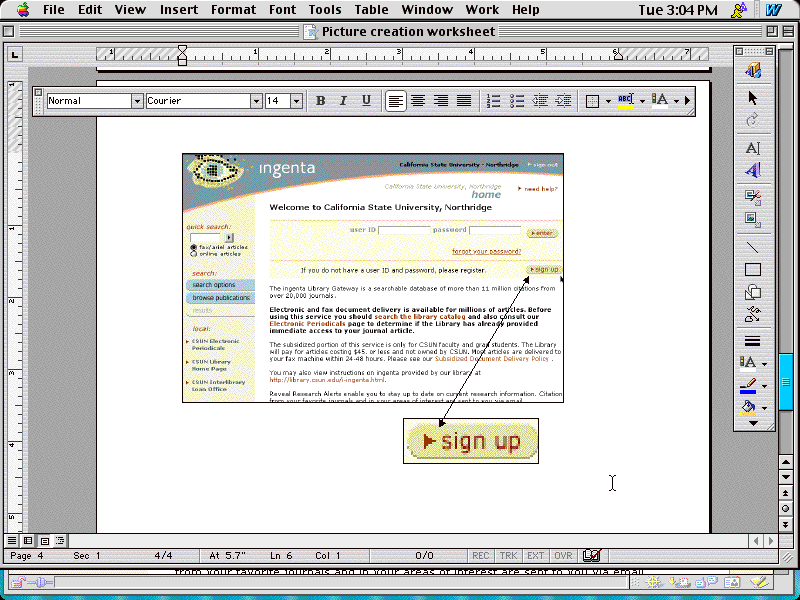The width and height of the screenshot is (800, 600).
Task: Open the Draw menu cube icon
Action: tap(753, 70)
